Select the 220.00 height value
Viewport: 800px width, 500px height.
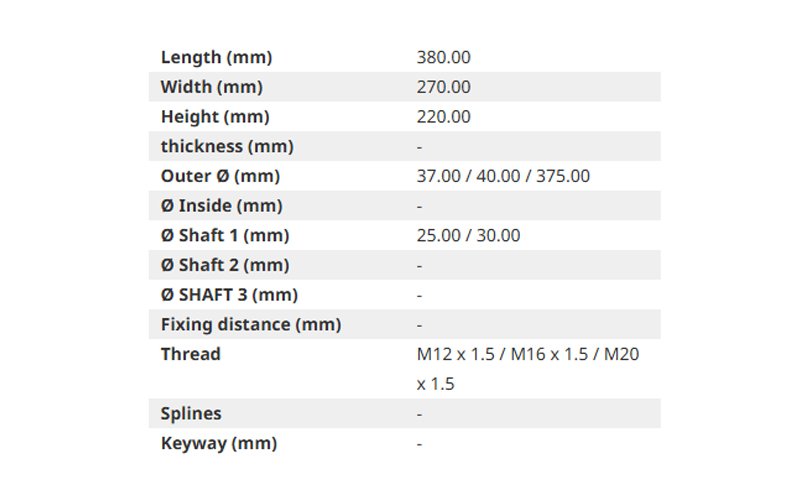[443, 116]
